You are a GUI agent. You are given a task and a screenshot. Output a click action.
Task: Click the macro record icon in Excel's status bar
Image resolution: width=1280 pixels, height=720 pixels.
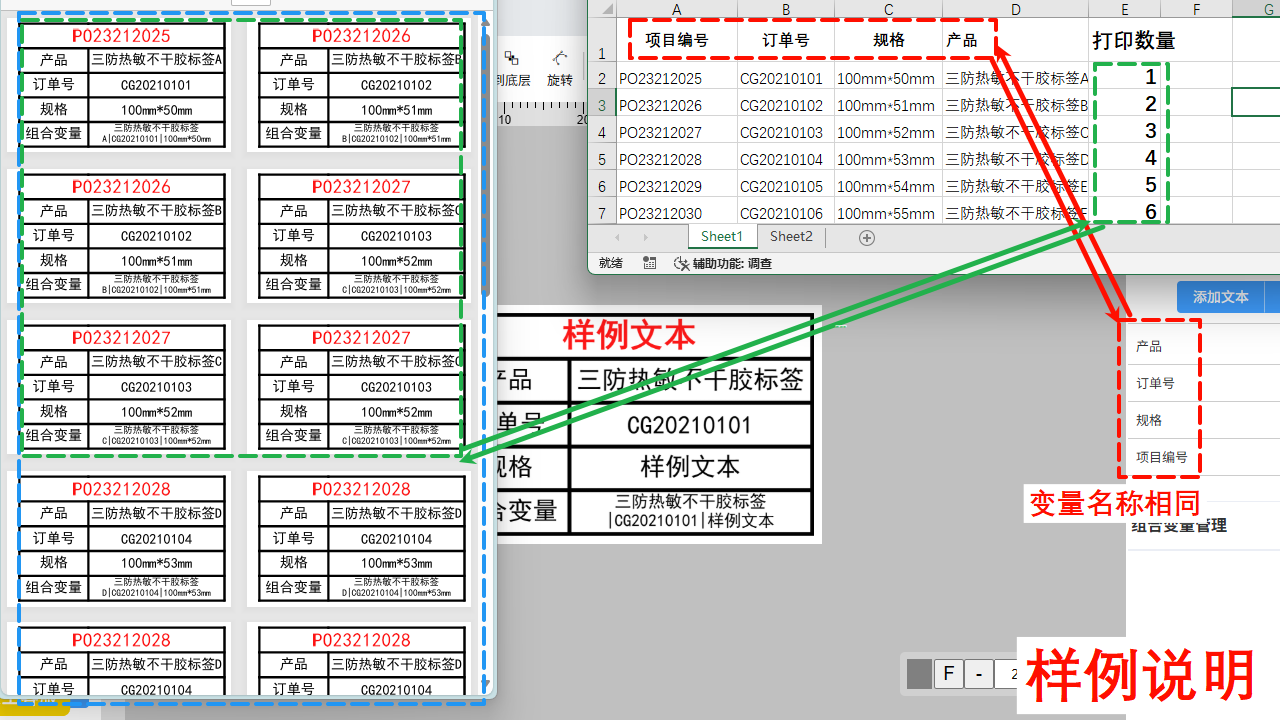tap(649, 263)
